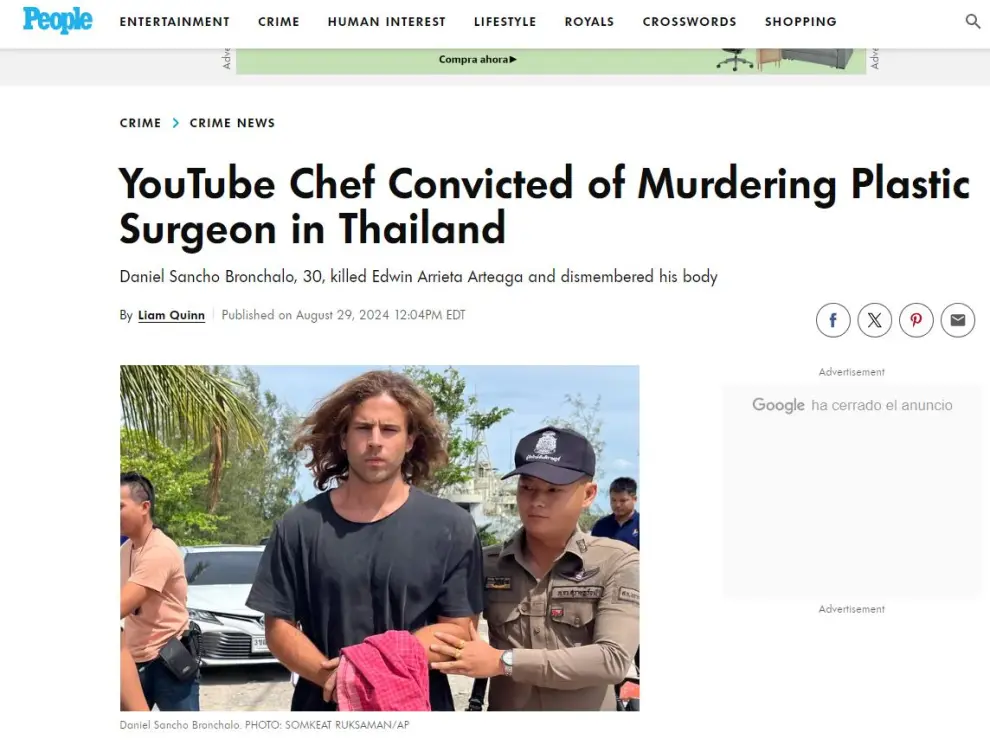
Task: Share article on Facebook
Action: pos(833,320)
